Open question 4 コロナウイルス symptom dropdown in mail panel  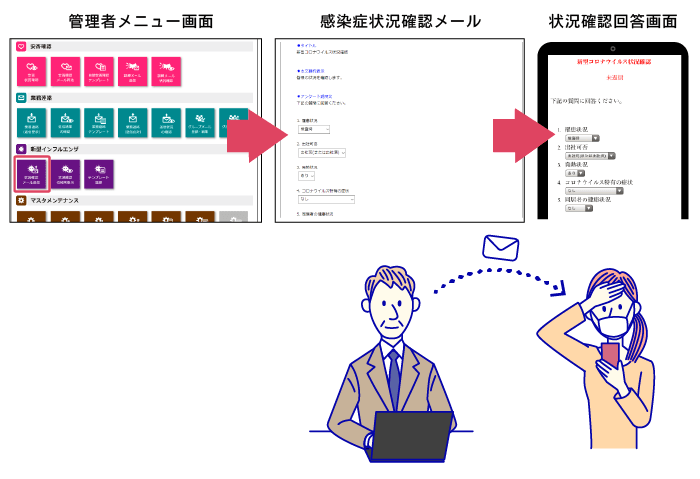[x=326, y=200]
